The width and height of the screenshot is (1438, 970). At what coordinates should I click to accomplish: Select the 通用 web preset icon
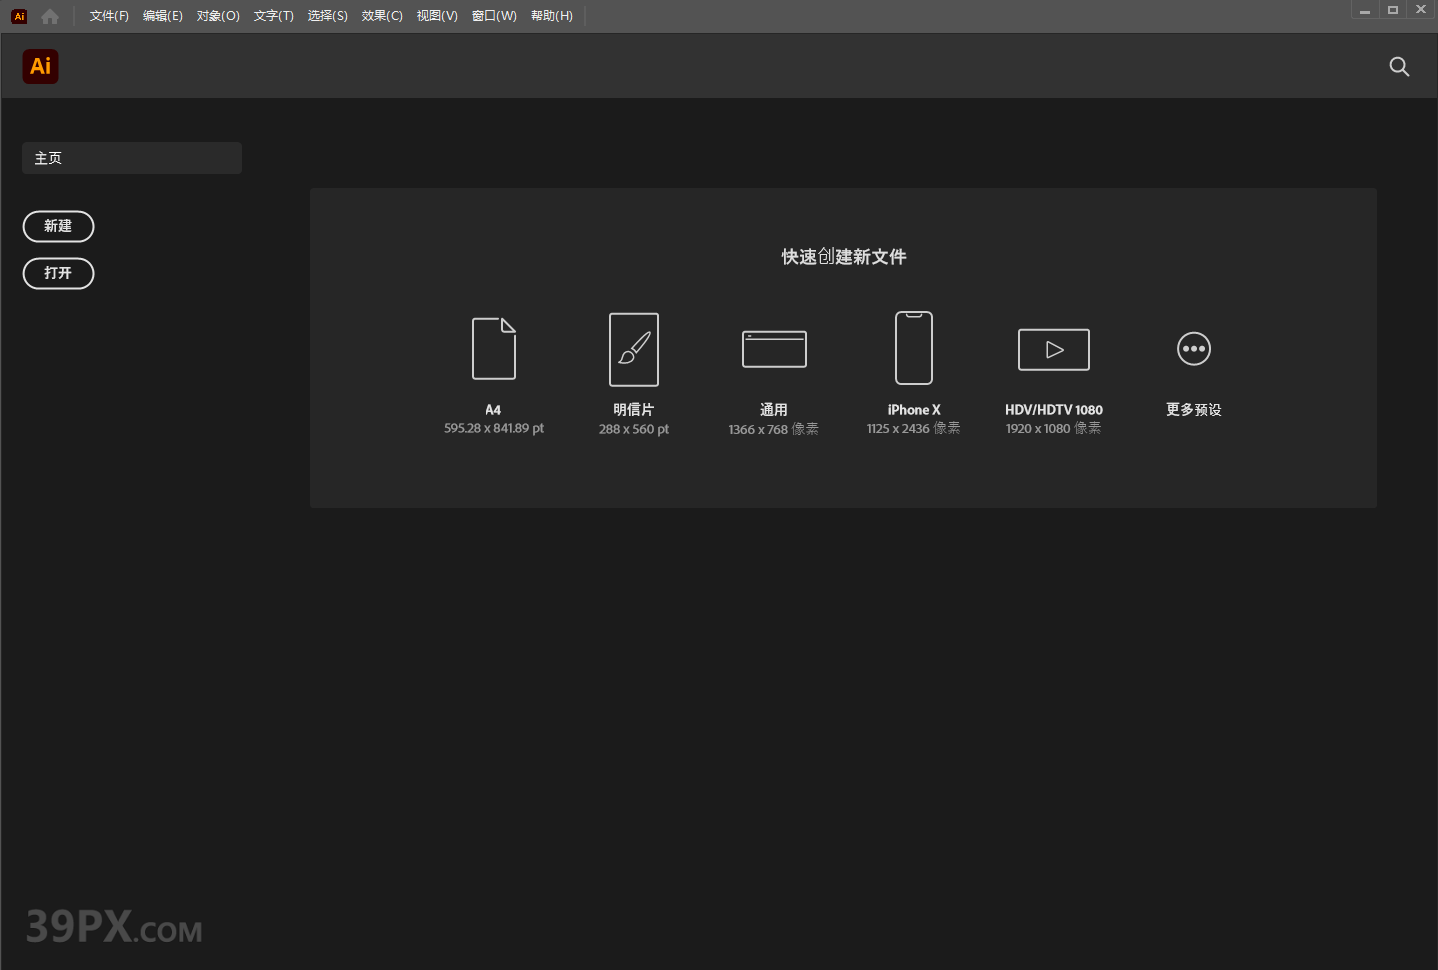(x=774, y=349)
